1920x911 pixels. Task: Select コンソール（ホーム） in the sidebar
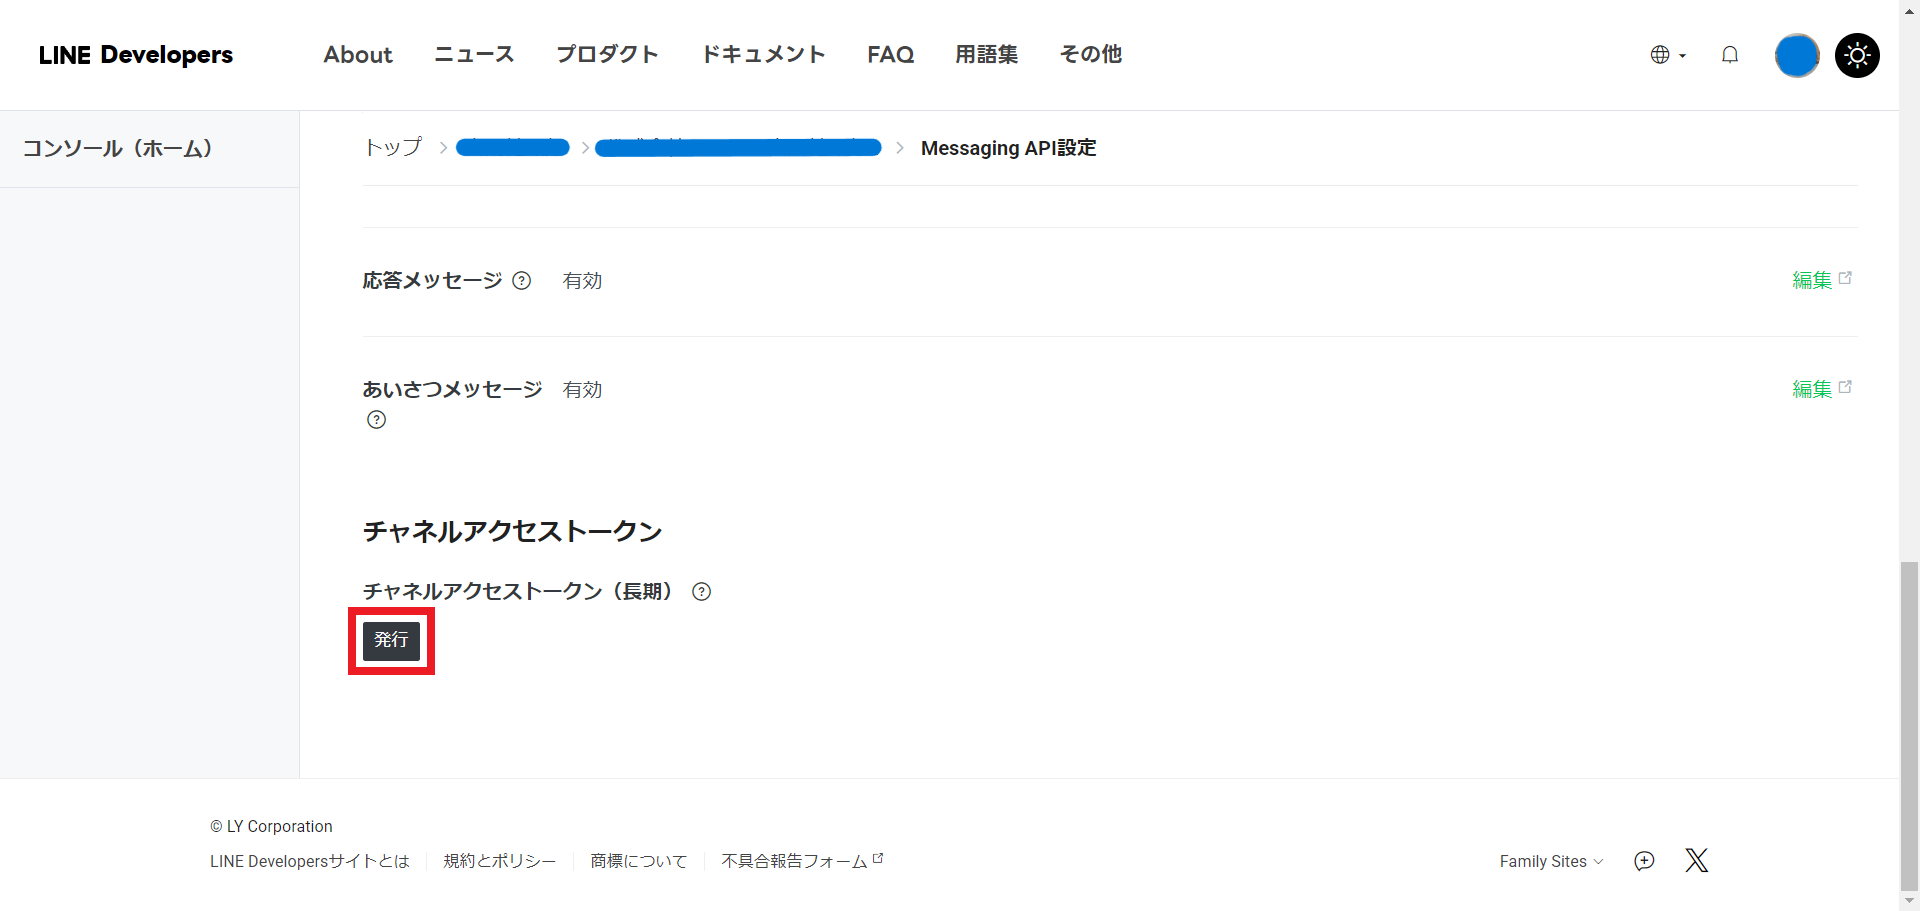click(118, 149)
